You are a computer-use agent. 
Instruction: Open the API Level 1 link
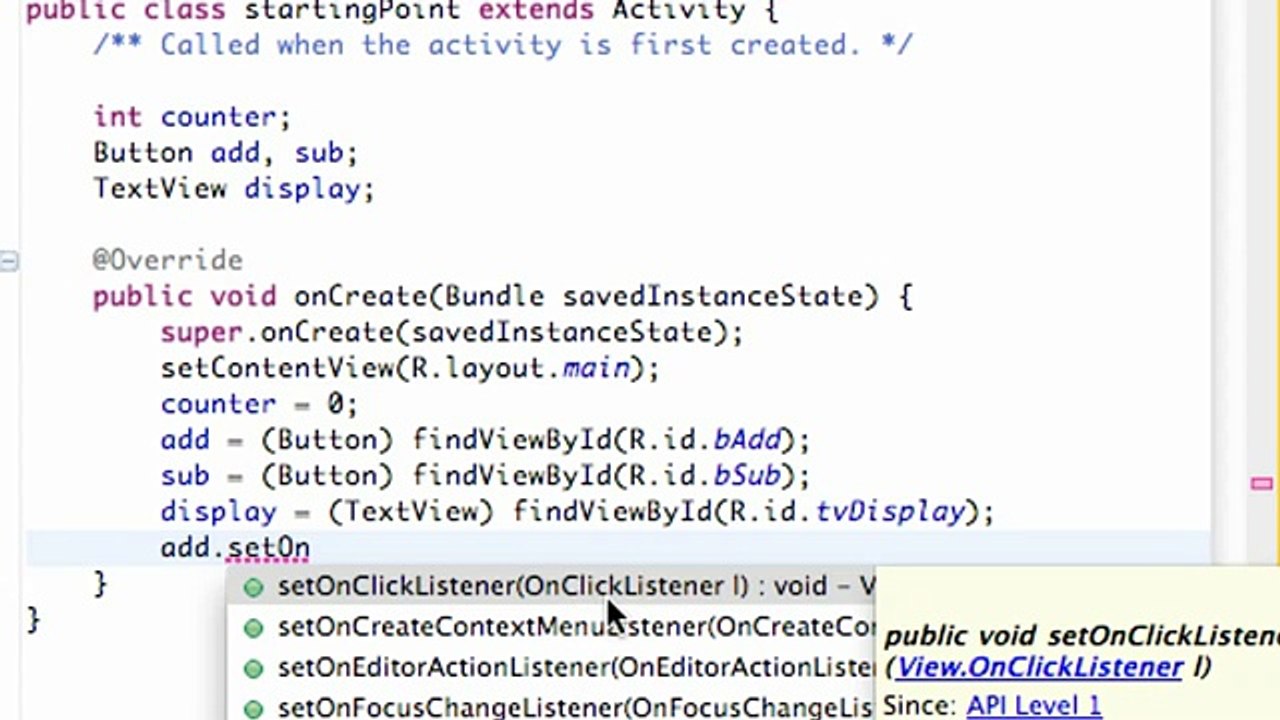coord(1034,706)
